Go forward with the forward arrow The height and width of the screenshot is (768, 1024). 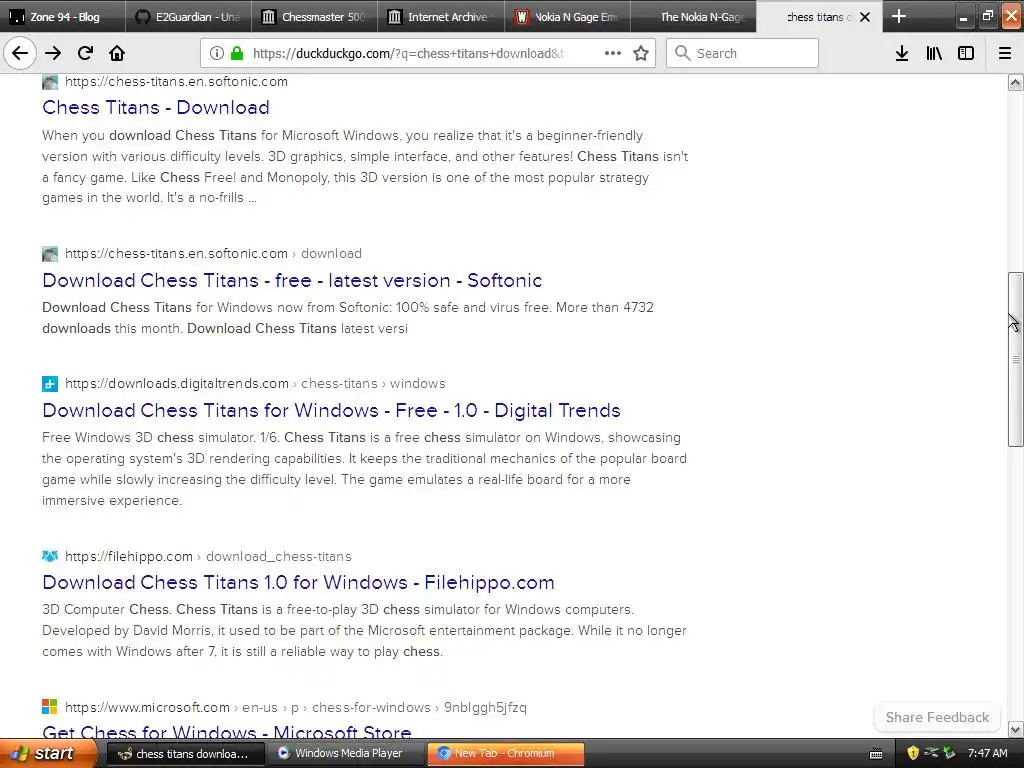[x=54, y=54]
